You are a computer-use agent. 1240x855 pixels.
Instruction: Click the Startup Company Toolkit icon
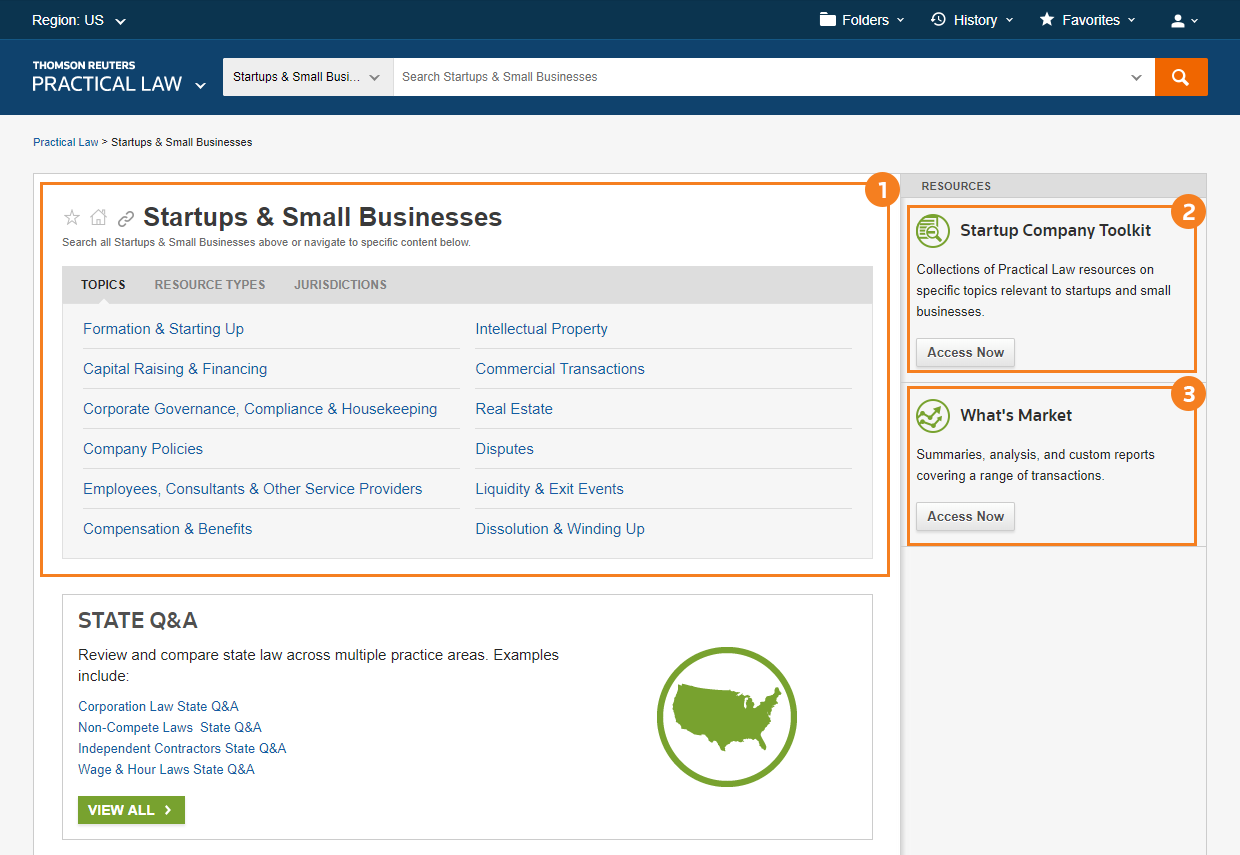933,231
